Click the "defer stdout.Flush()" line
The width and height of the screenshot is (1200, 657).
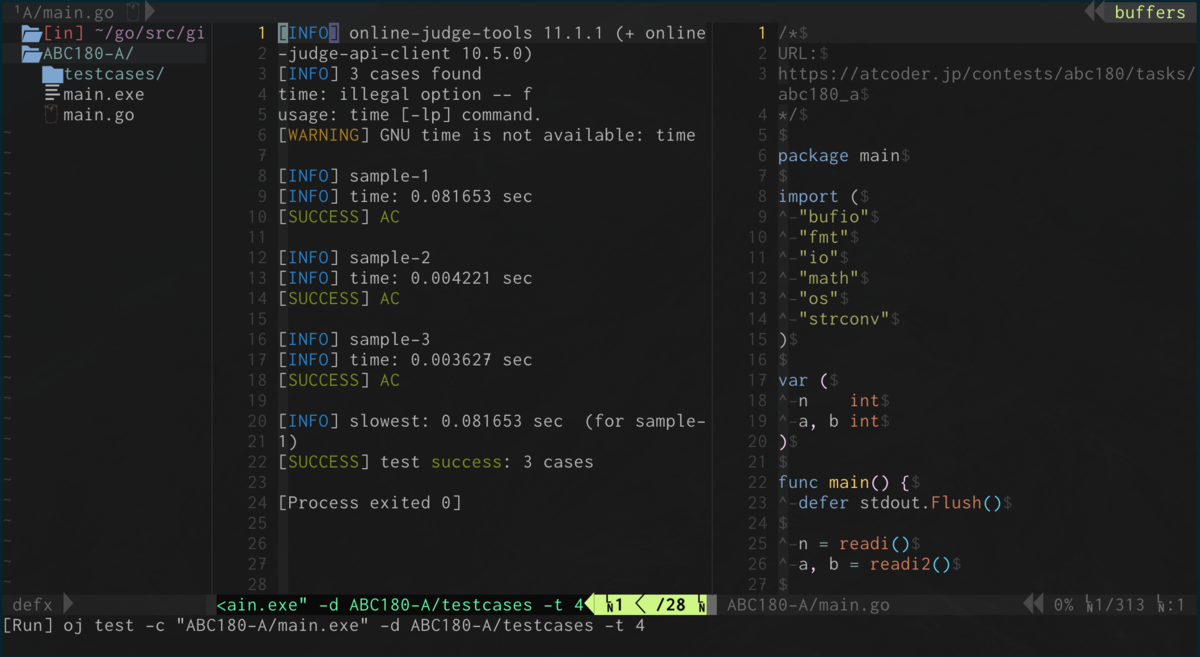(x=900, y=503)
